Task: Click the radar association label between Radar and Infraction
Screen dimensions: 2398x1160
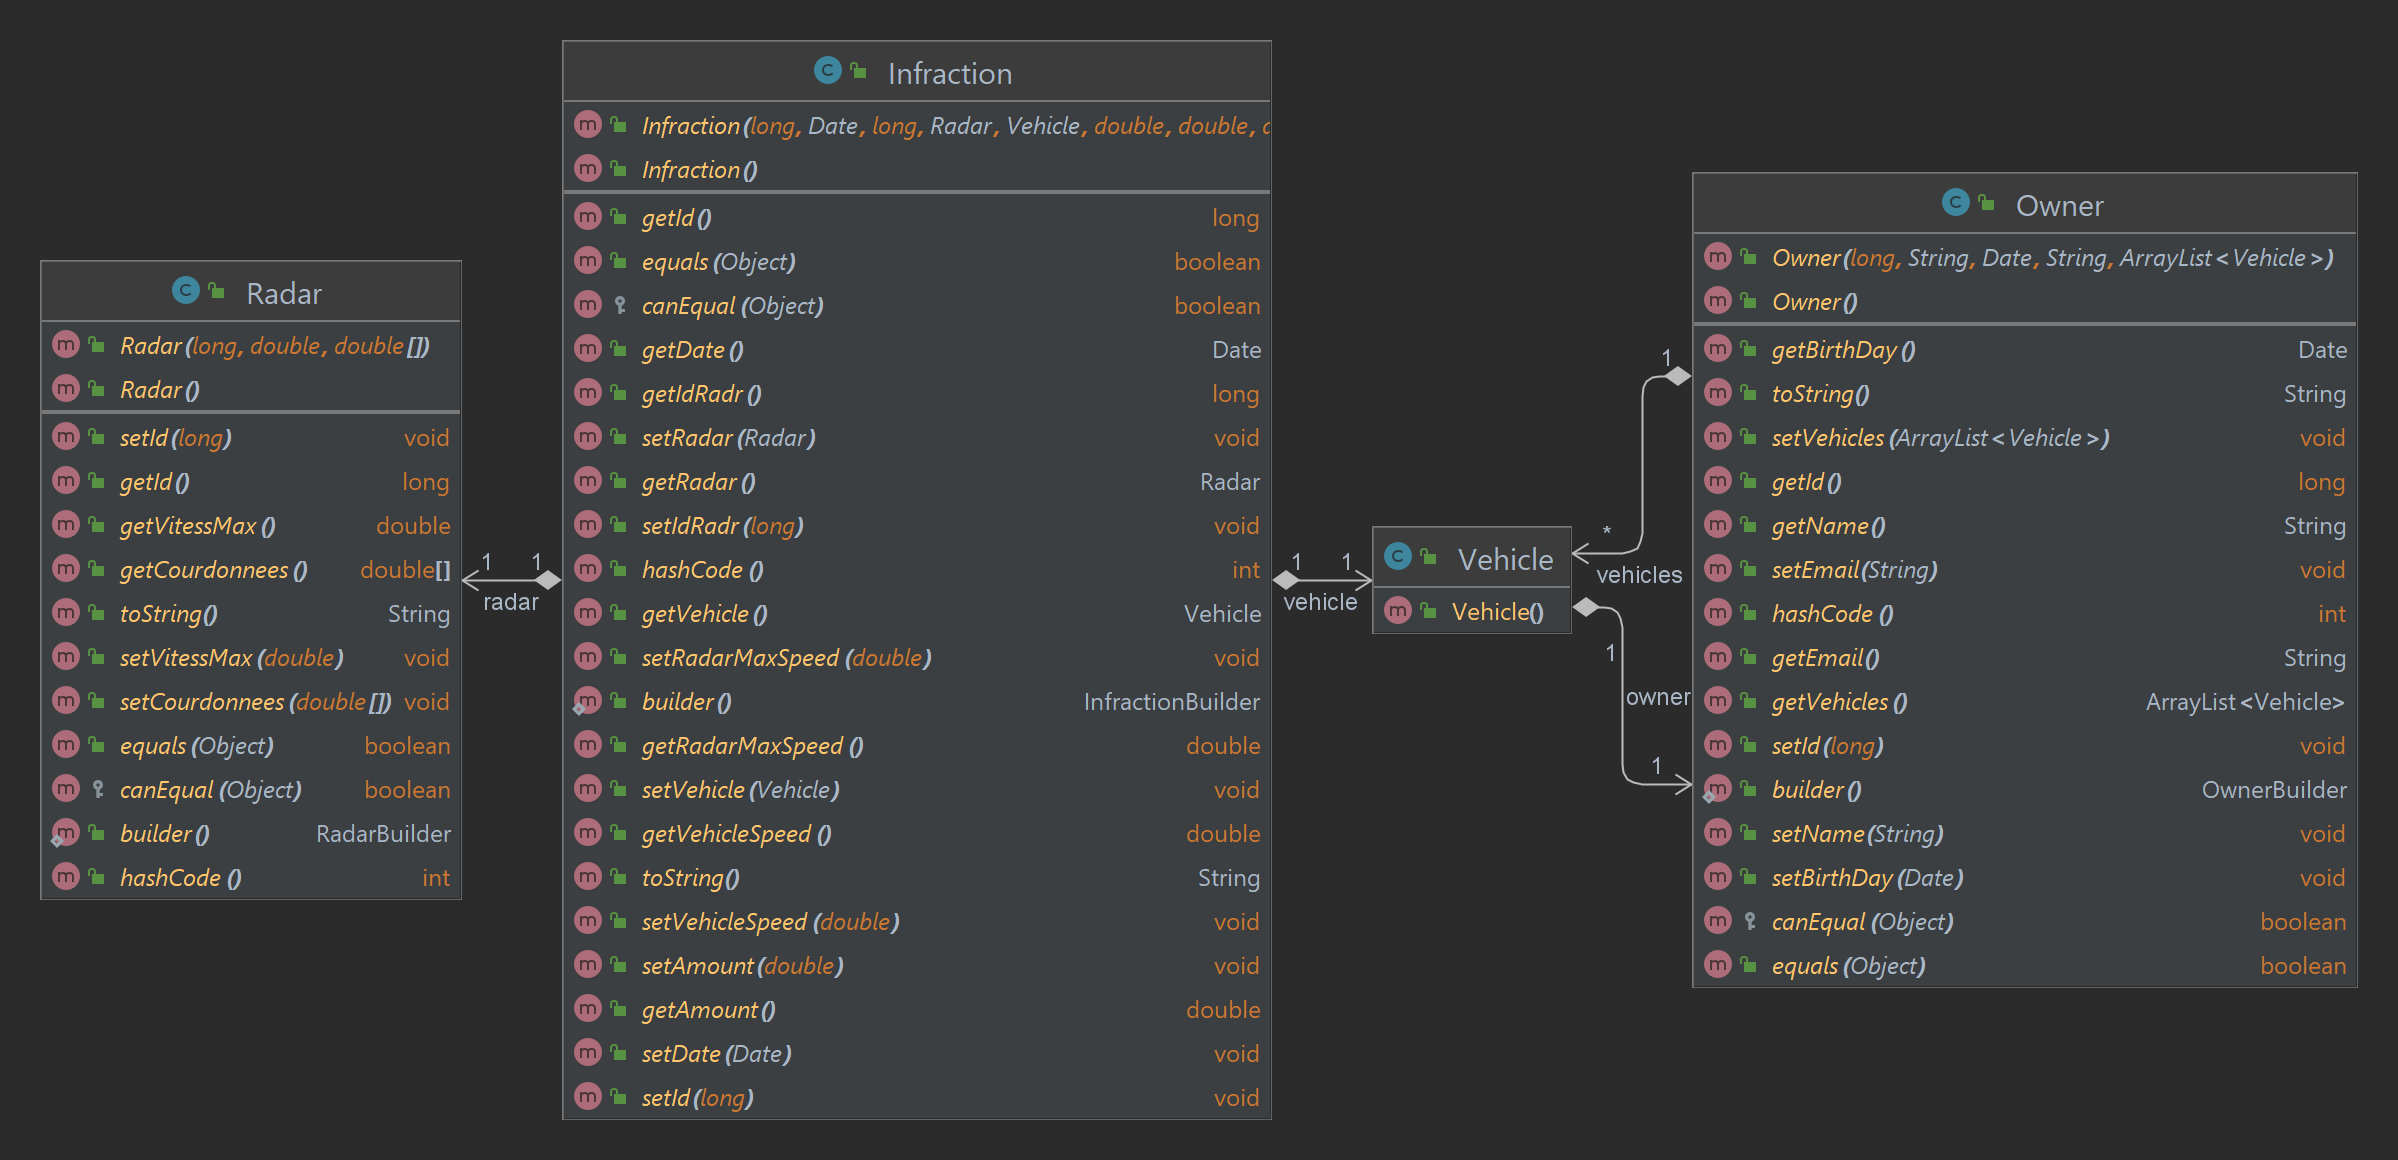Action: tap(513, 601)
